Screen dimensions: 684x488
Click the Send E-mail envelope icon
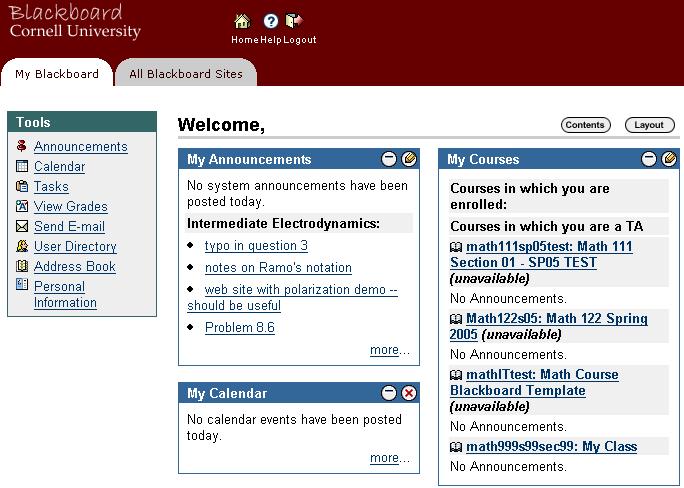click(21, 226)
